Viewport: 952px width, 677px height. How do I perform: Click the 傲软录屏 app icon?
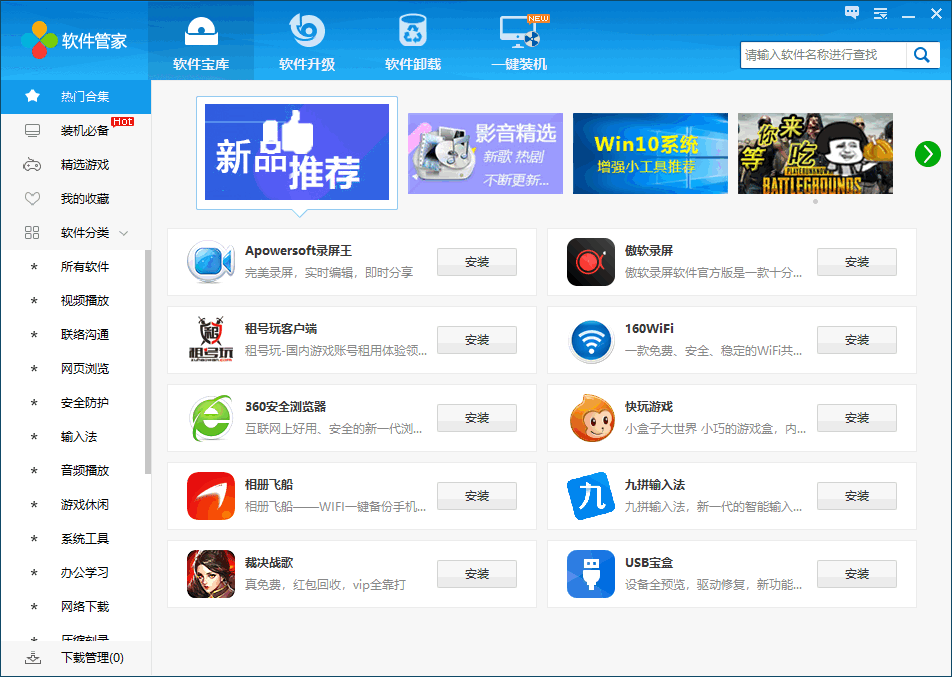pyautogui.click(x=591, y=262)
